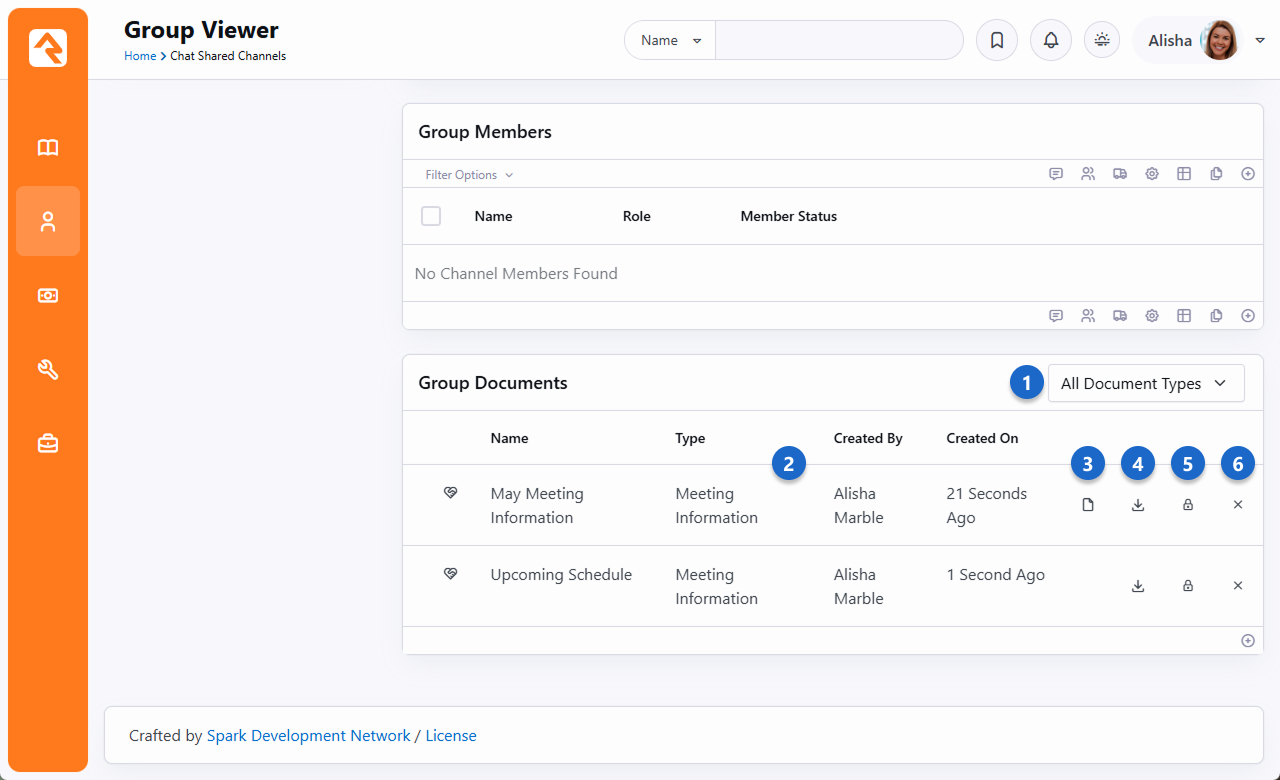Open the Name search type dropdown

click(x=670, y=41)
